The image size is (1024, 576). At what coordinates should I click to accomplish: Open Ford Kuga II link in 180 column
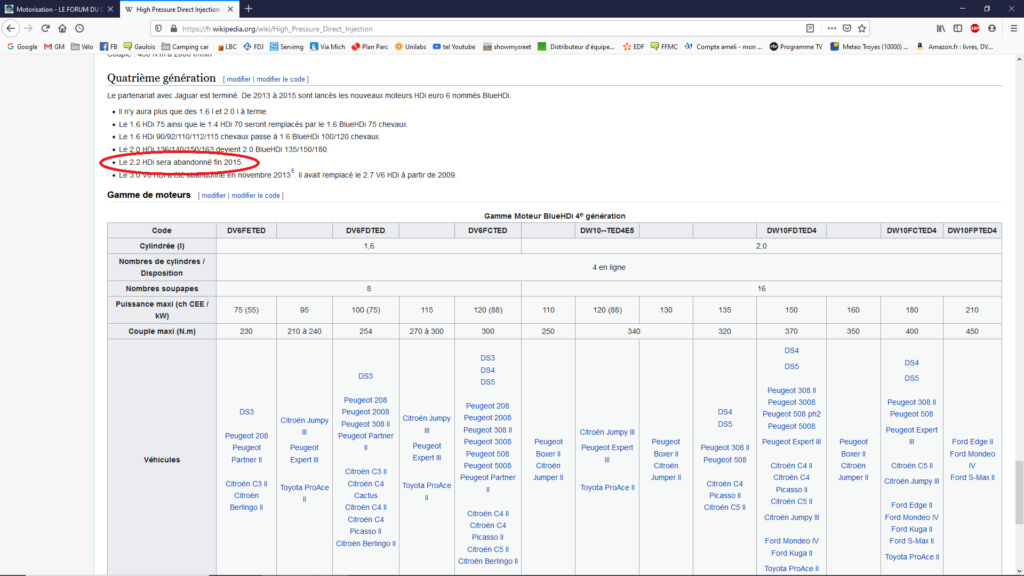[x=912, y=529]
